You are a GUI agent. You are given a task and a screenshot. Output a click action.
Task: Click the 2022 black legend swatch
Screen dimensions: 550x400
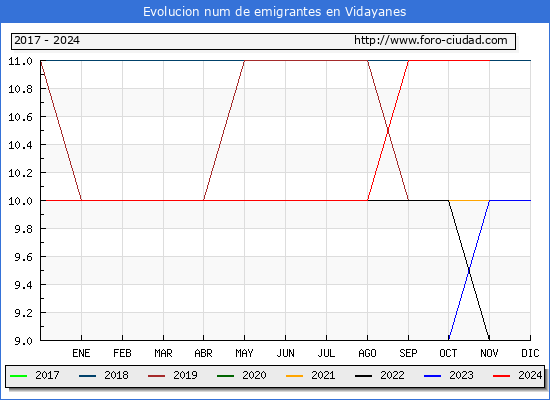pyautogui.click(x=363, y=376)
